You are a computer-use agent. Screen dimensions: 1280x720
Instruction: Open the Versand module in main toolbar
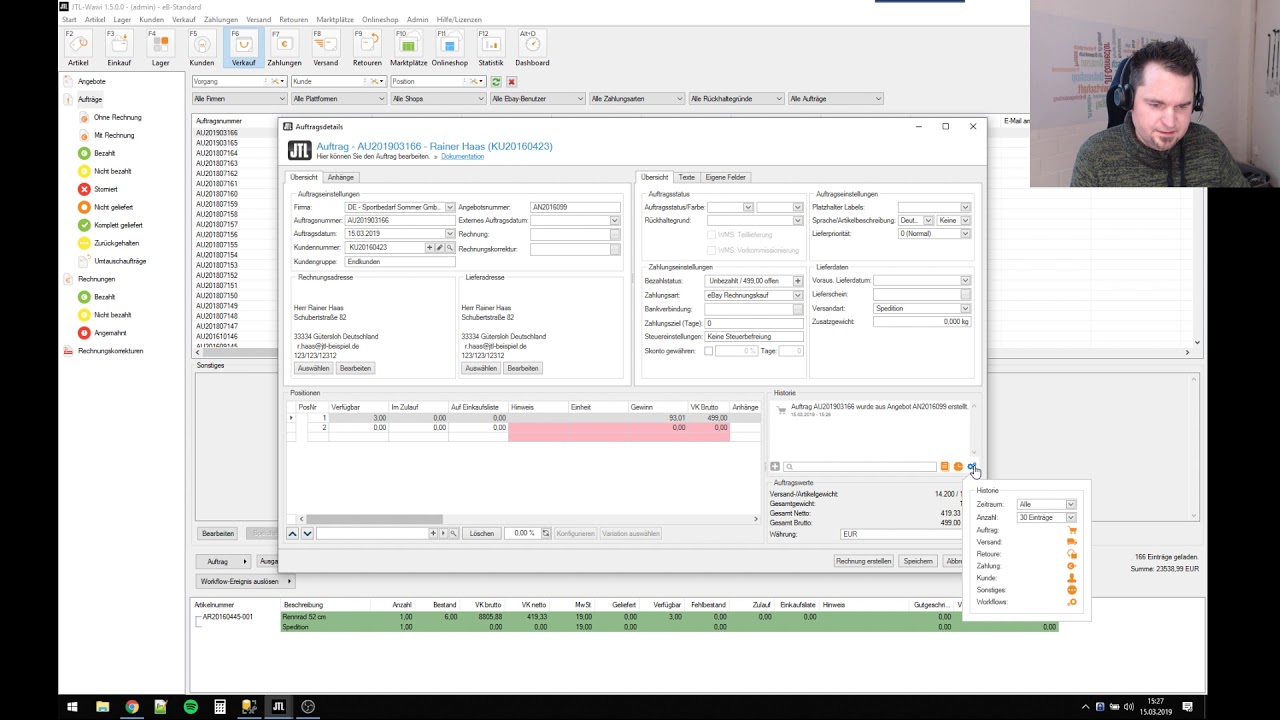[326, 49]
